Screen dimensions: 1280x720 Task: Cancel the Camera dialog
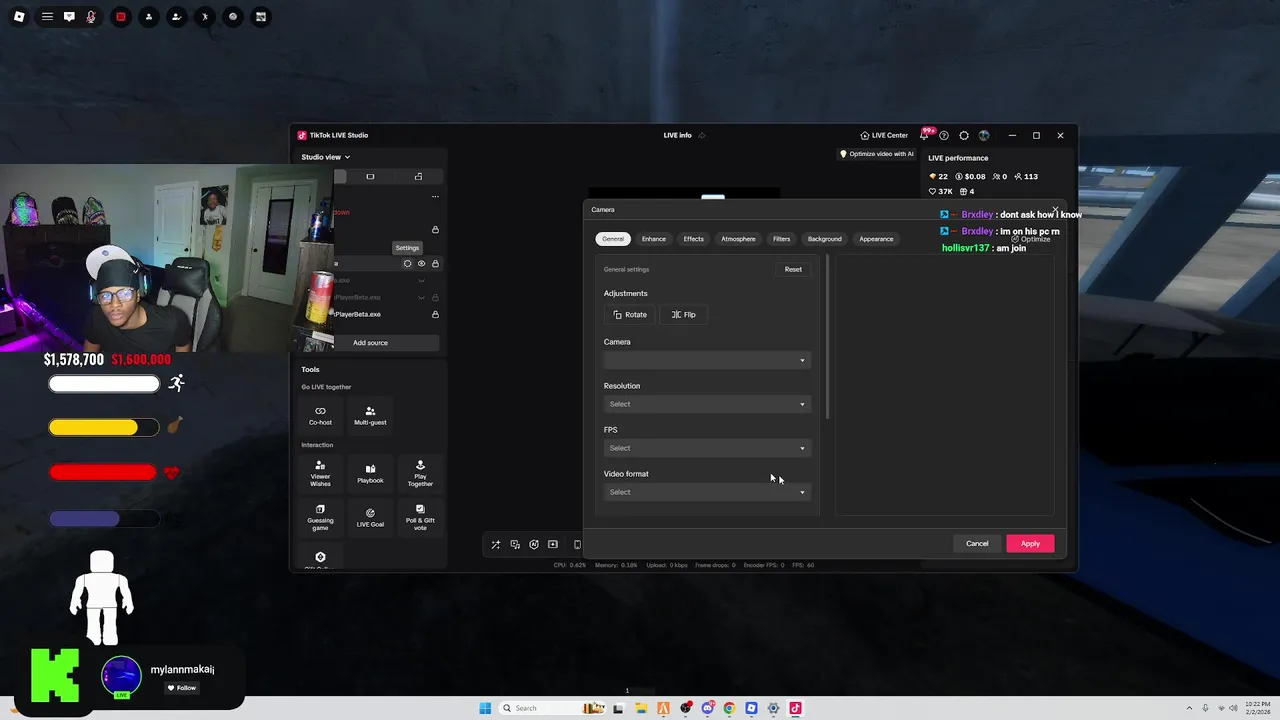click(x=977, y=544)
